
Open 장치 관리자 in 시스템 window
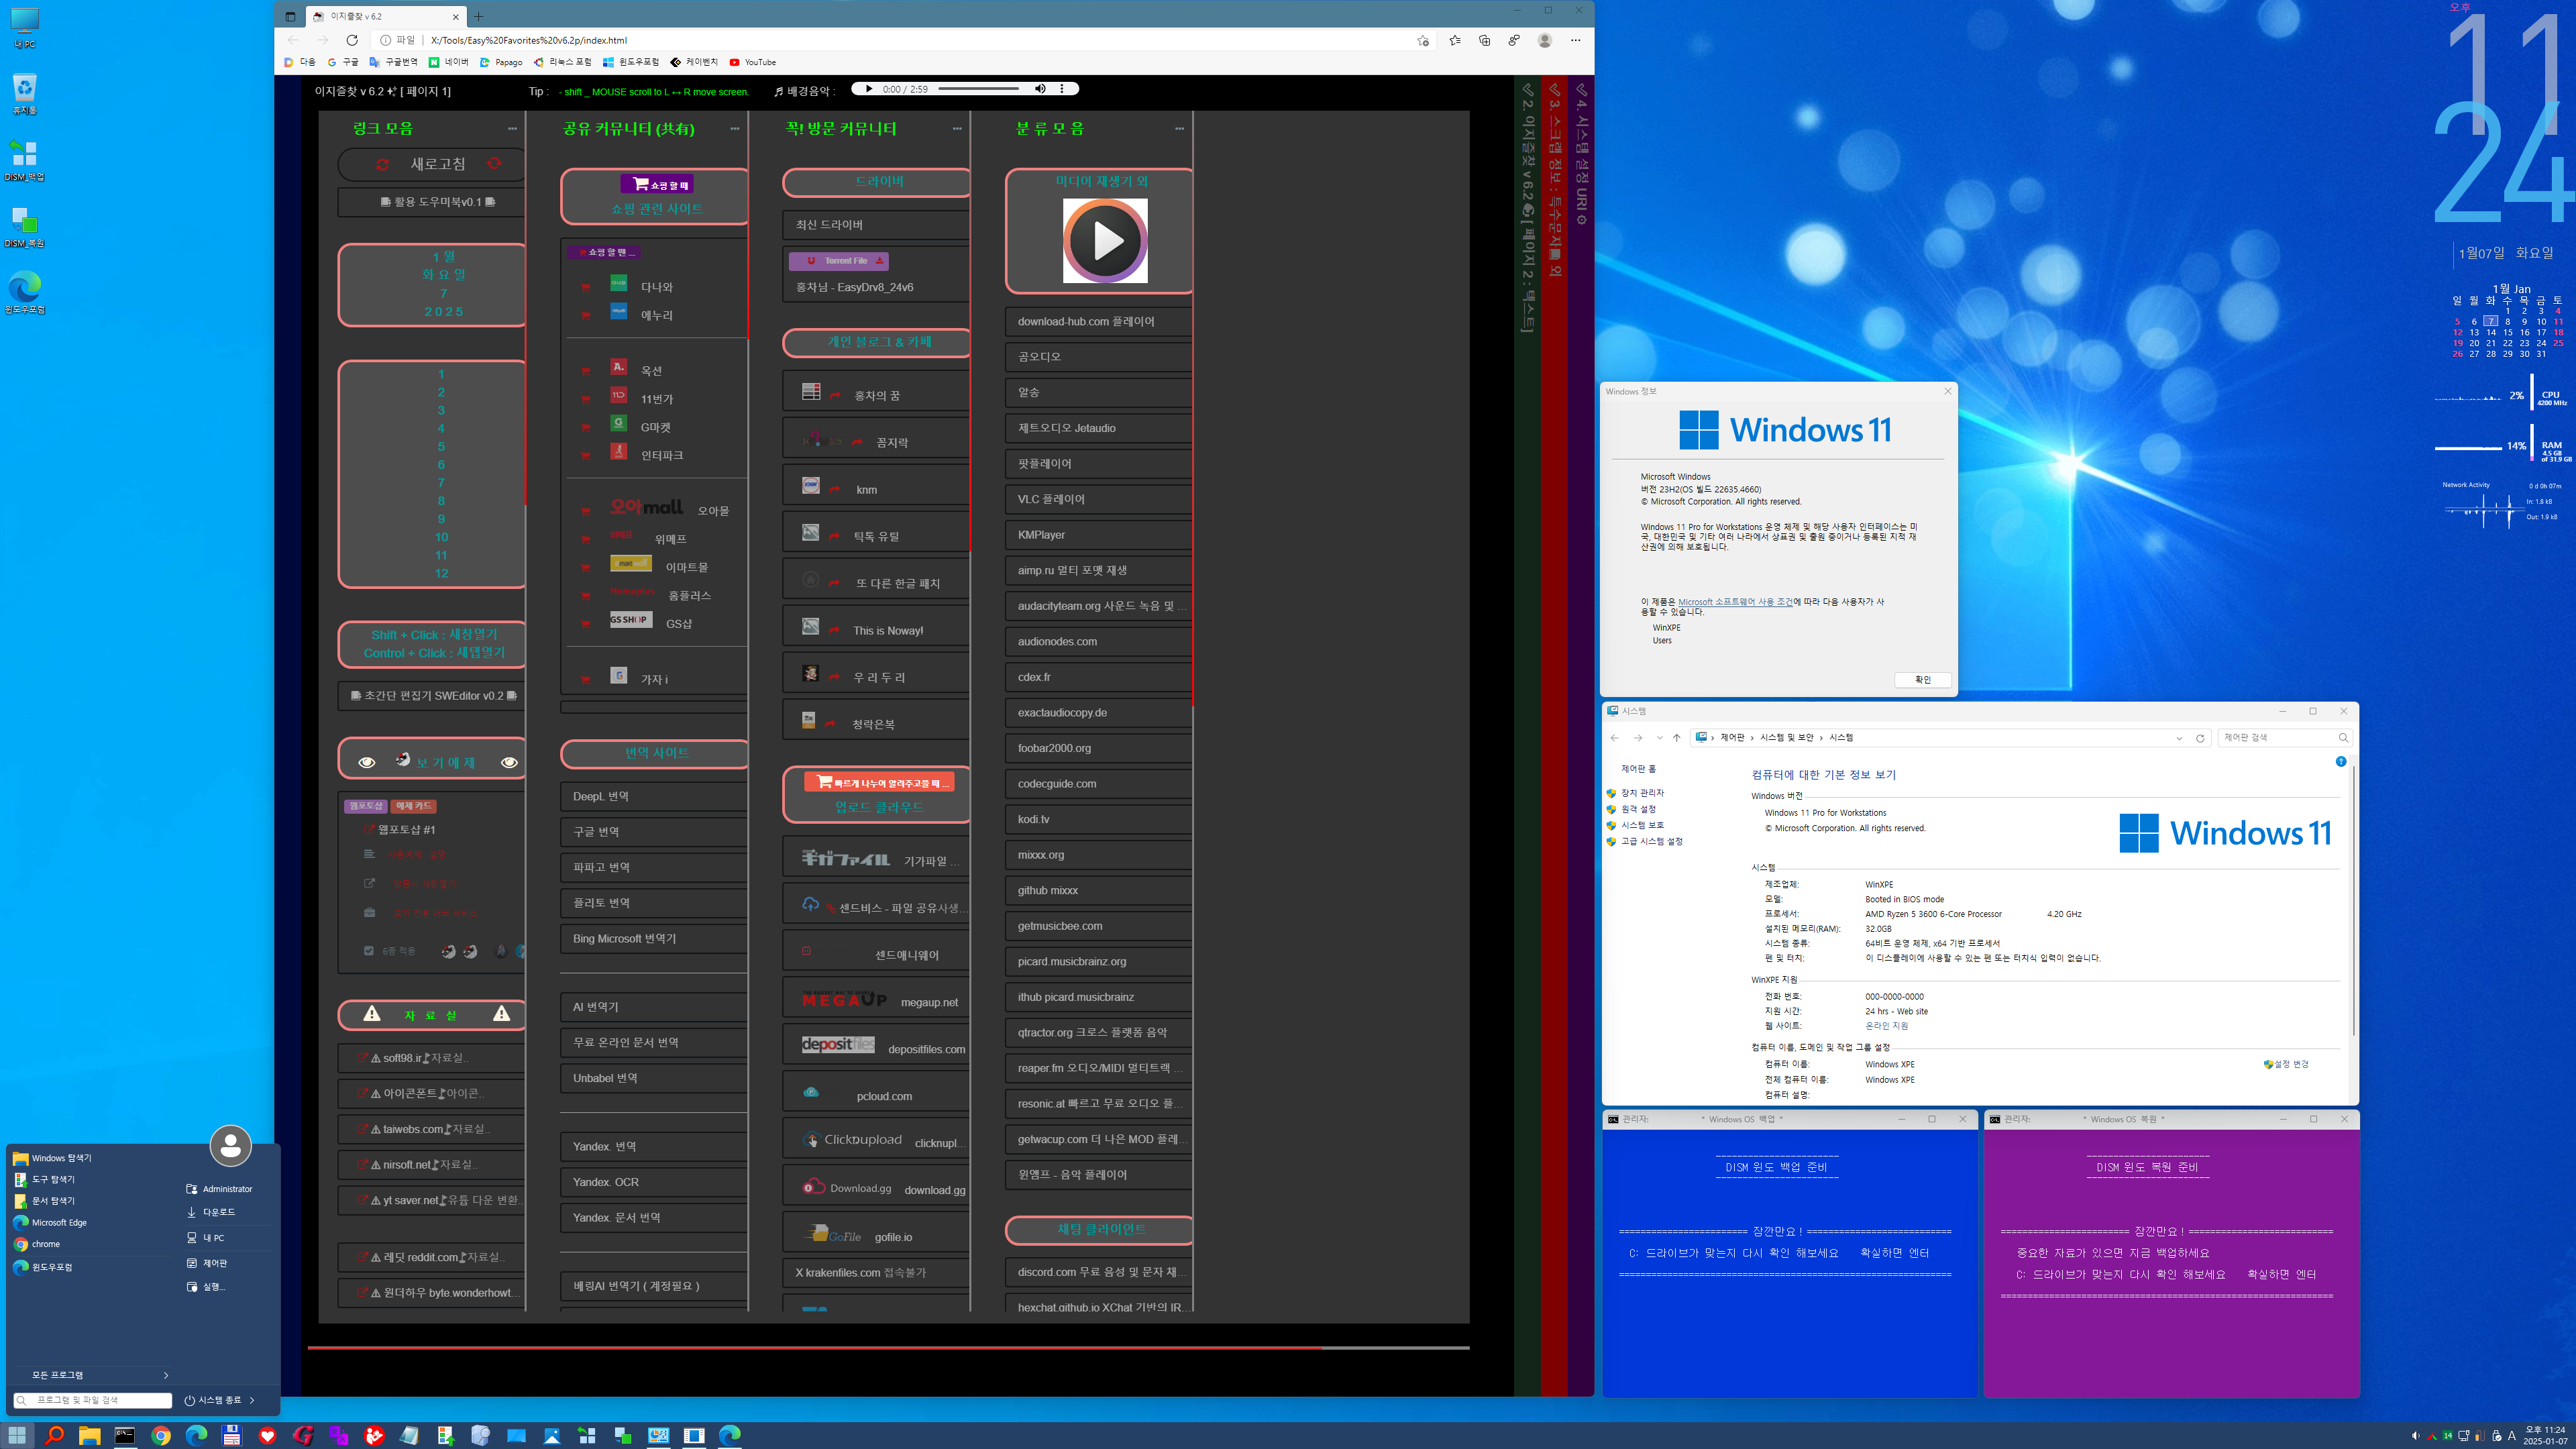click(1642, 793)
